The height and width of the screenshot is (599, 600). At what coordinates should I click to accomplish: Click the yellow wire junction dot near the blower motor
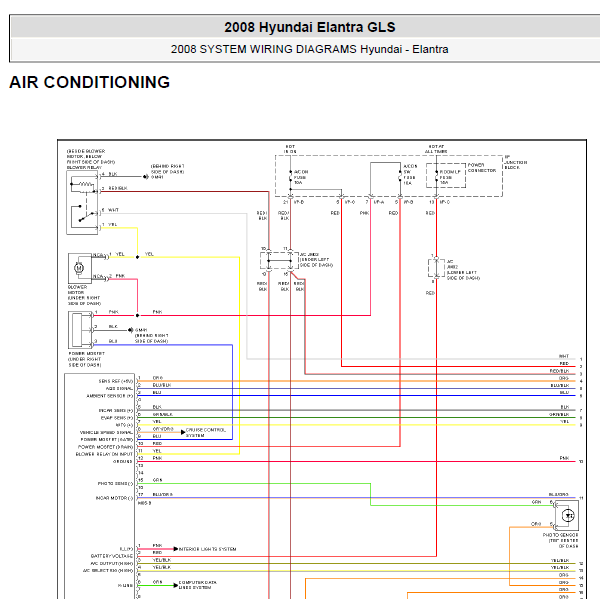pos(137,257)
